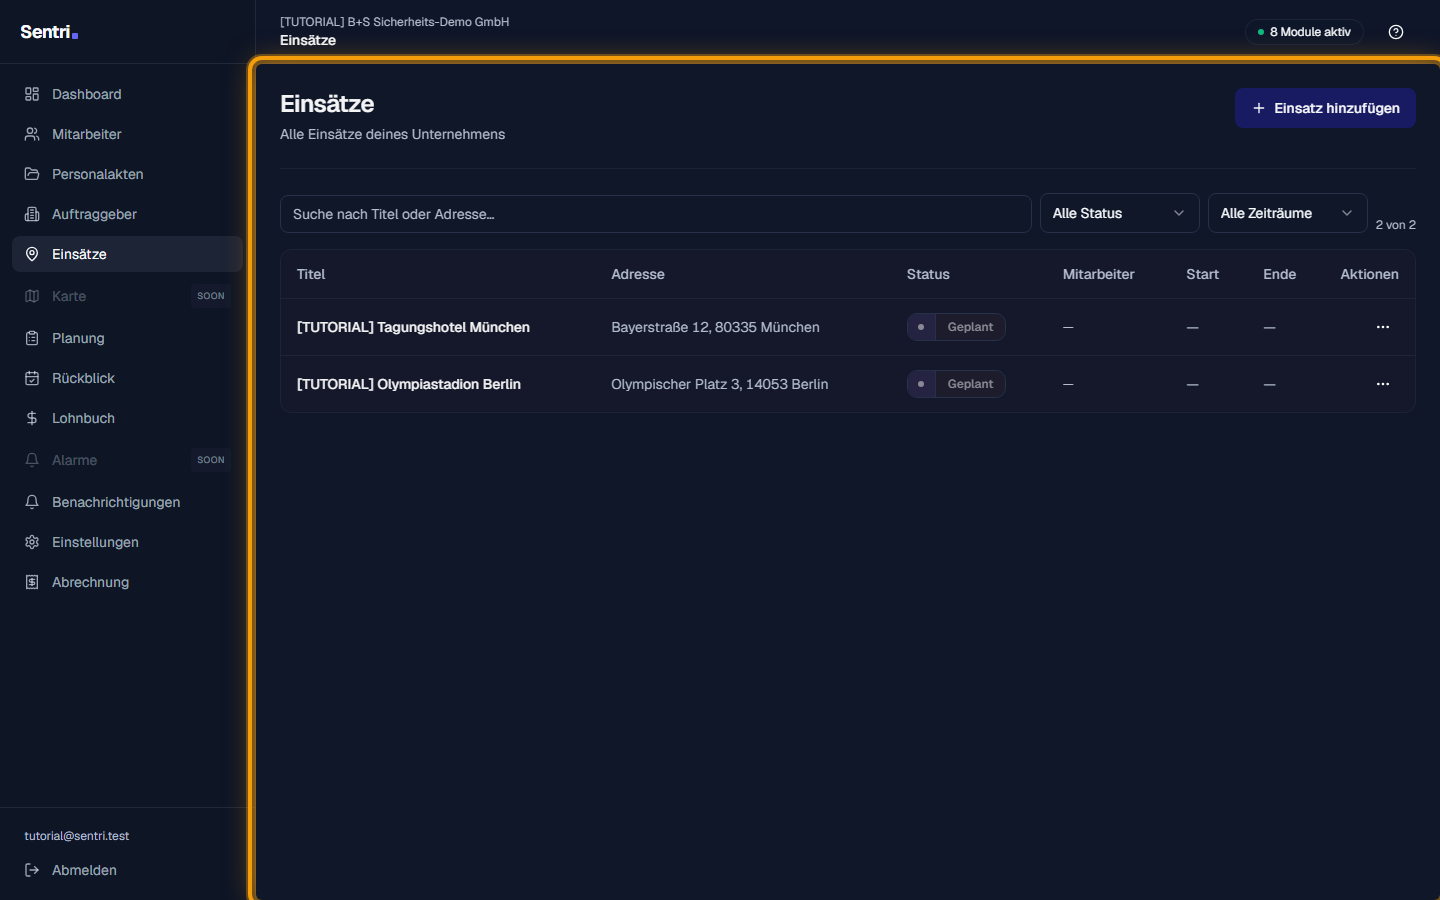Click the Auftraggeber building icon
The width and height of the screenshot is (1440, 900).
pyautogui.click(x=32, y=214)
